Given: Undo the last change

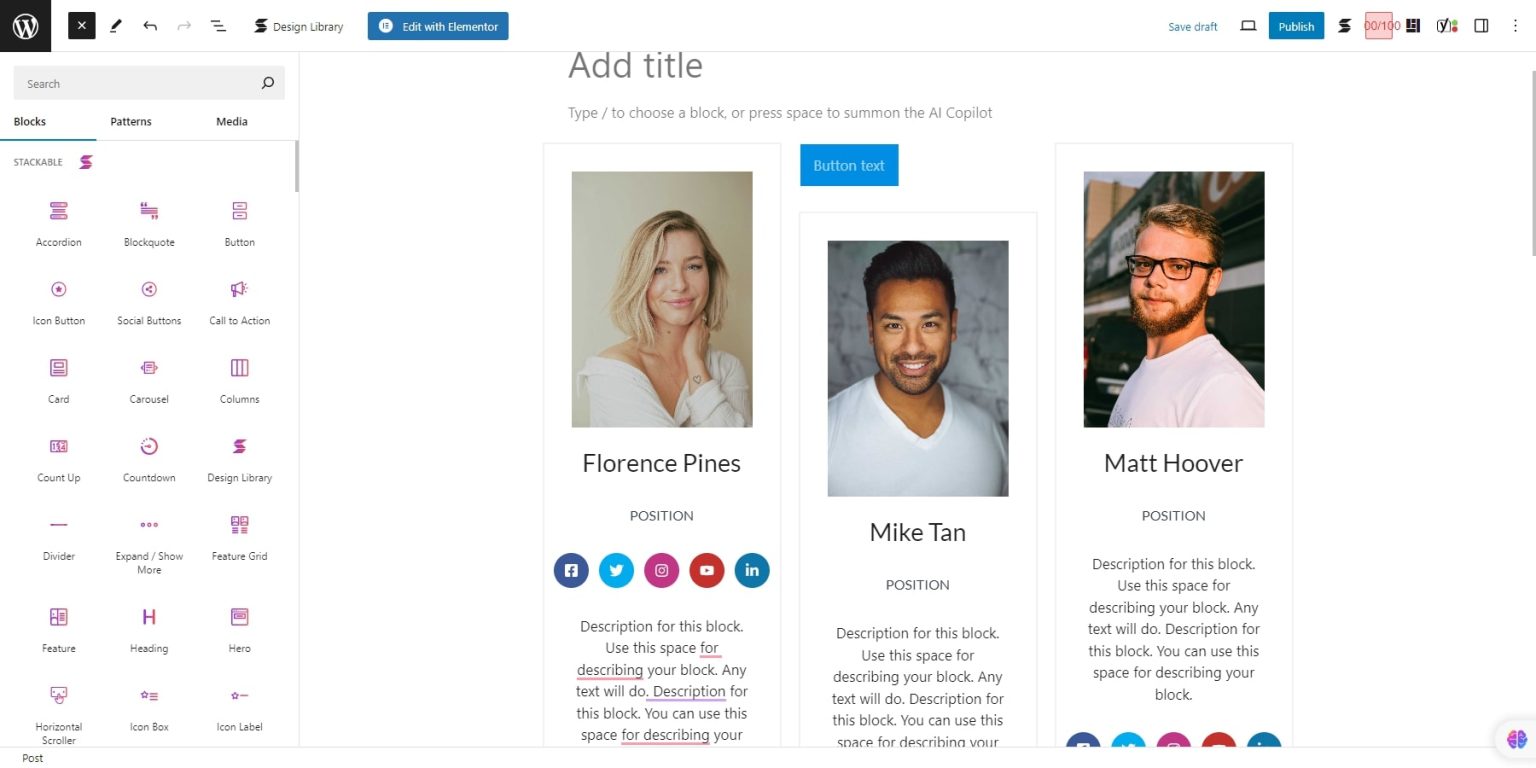Looking at the screenshot, I should 150,25.
